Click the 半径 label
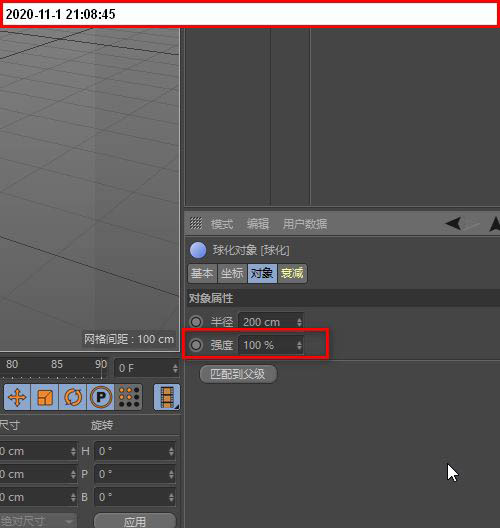Screen dimensions: 500x528 pos(222,322)
